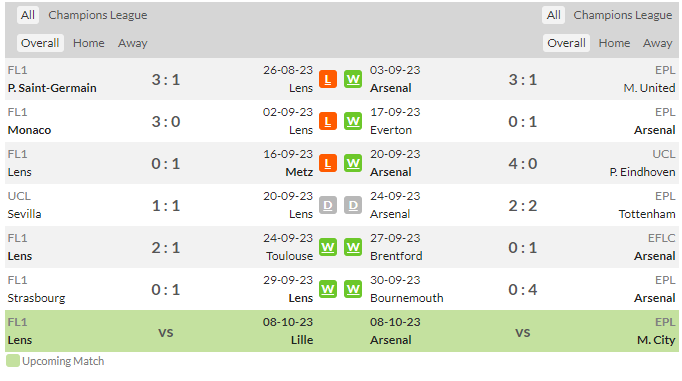Select the right Overall filter
The height and width of the screenshot is (381, 682).
(566, 43)
